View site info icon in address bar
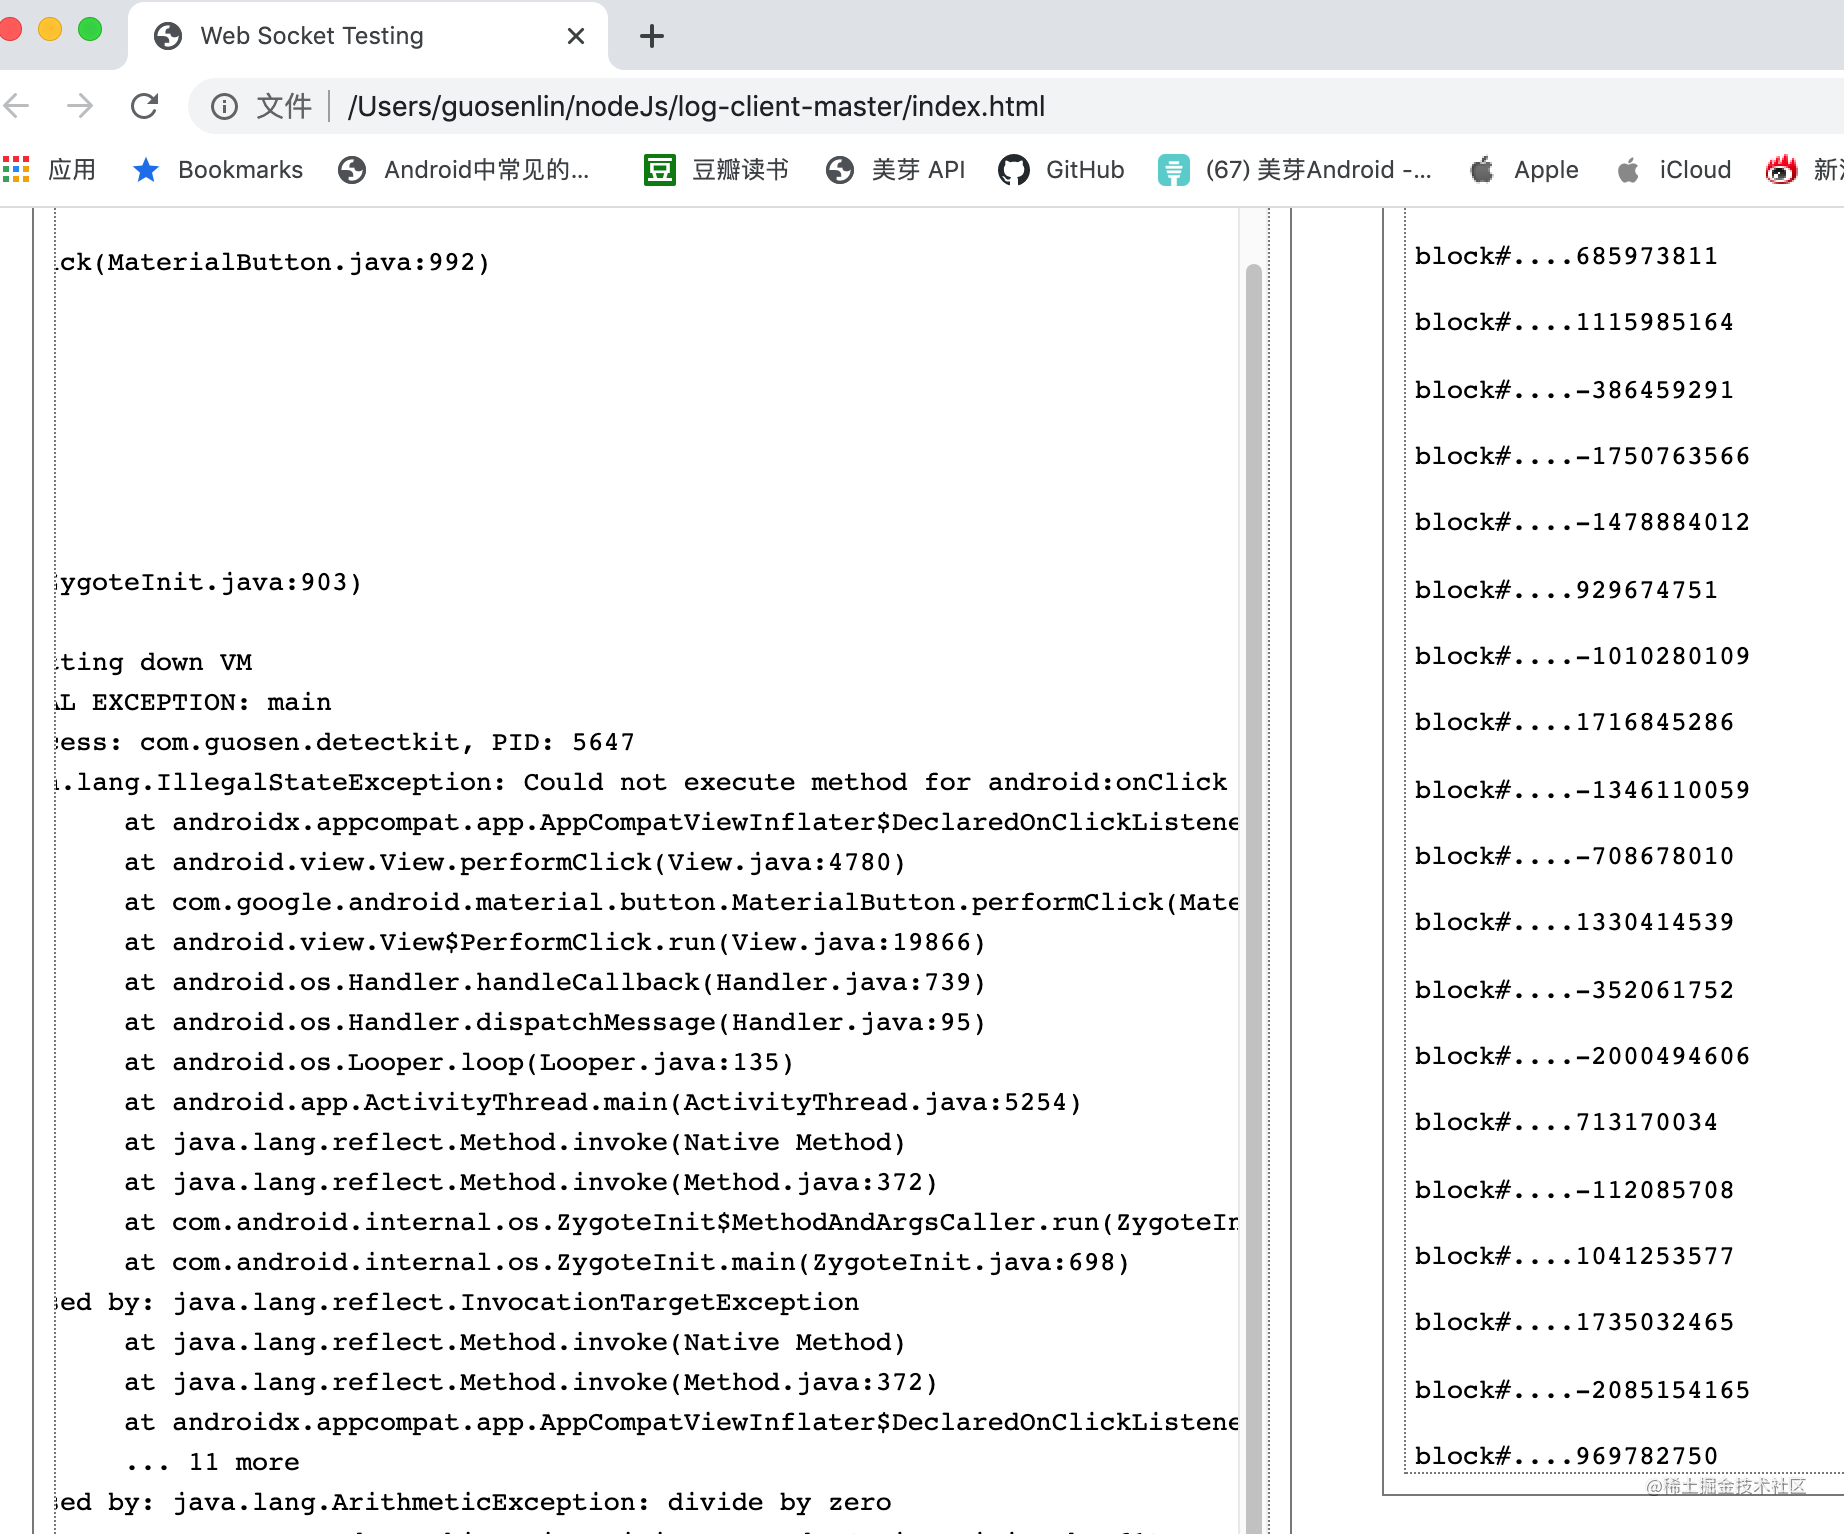This screenshot has width=1844, height=1534. [224, 106]
